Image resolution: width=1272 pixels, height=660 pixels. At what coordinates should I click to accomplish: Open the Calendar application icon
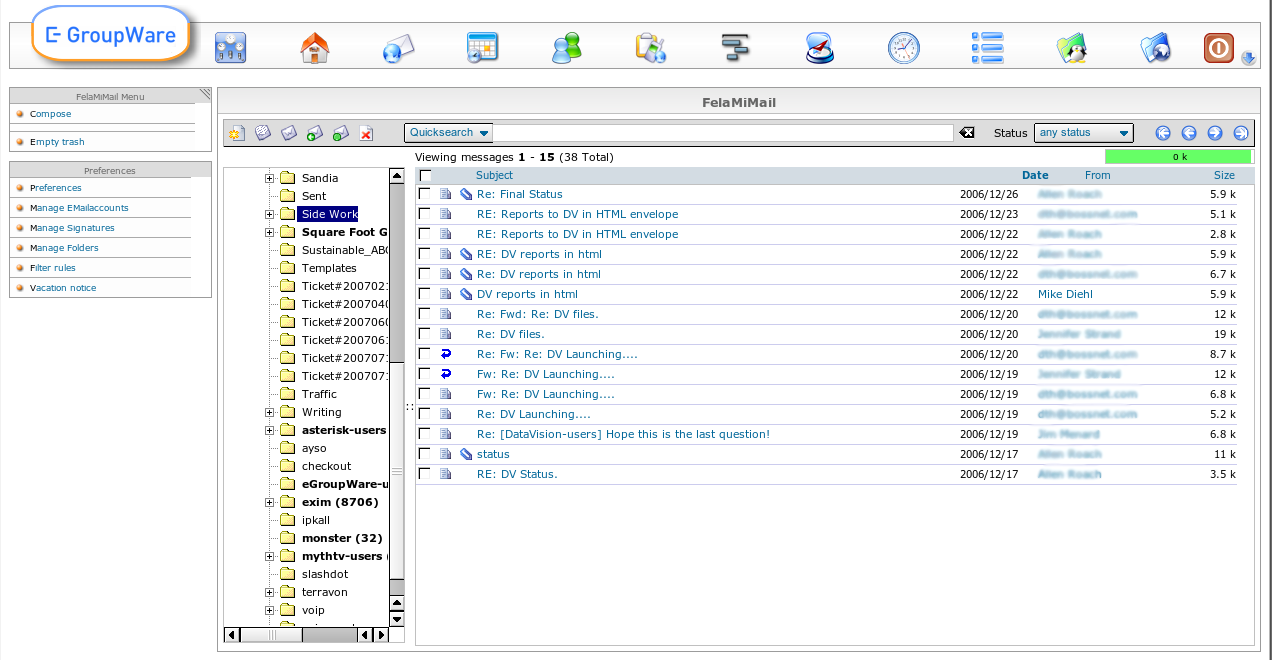point(483,47)
